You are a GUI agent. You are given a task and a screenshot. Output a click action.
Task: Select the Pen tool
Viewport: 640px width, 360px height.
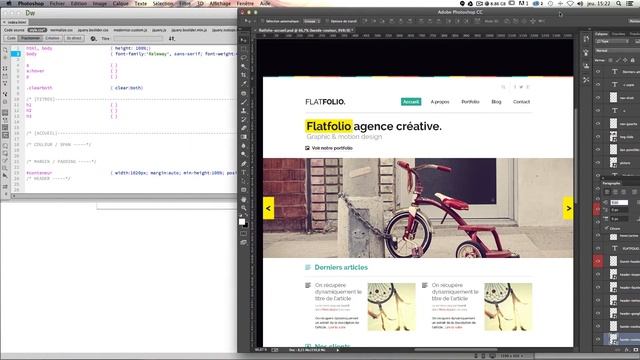click(244, 164)
